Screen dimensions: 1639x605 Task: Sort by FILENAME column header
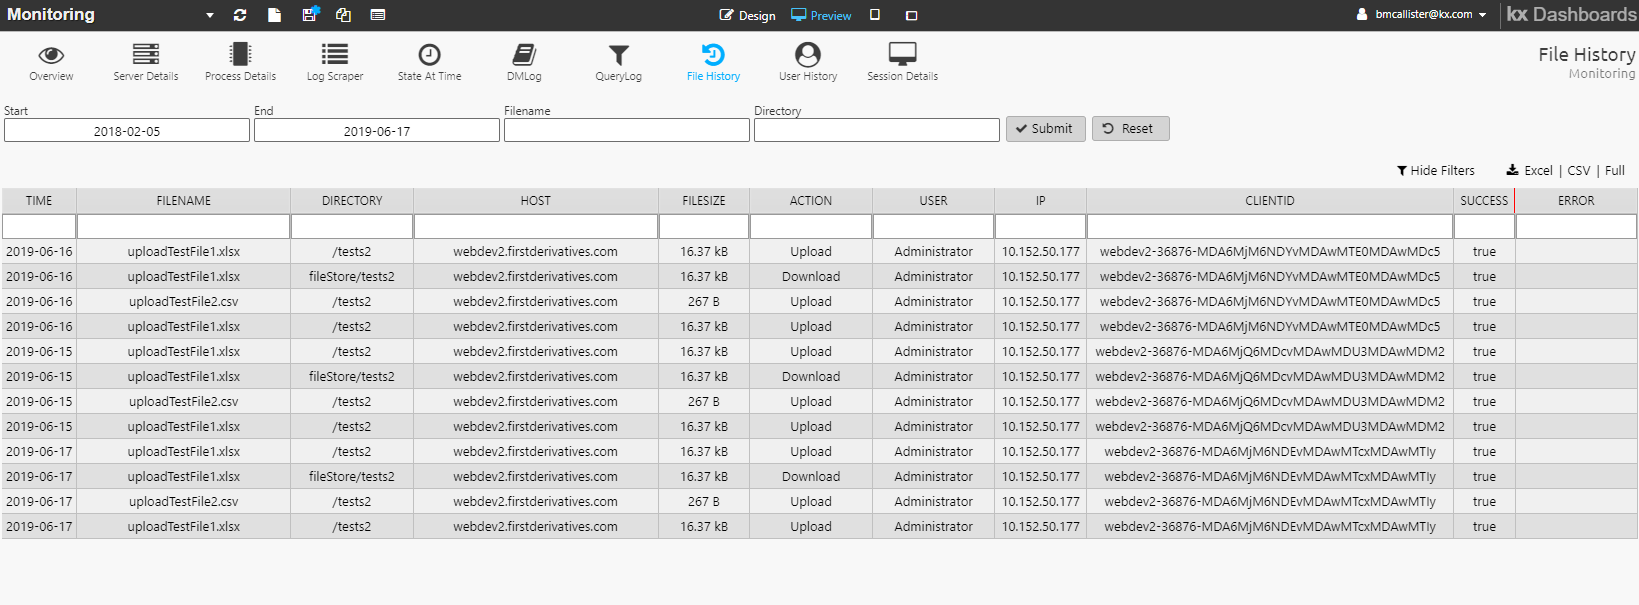click(184, 201)
